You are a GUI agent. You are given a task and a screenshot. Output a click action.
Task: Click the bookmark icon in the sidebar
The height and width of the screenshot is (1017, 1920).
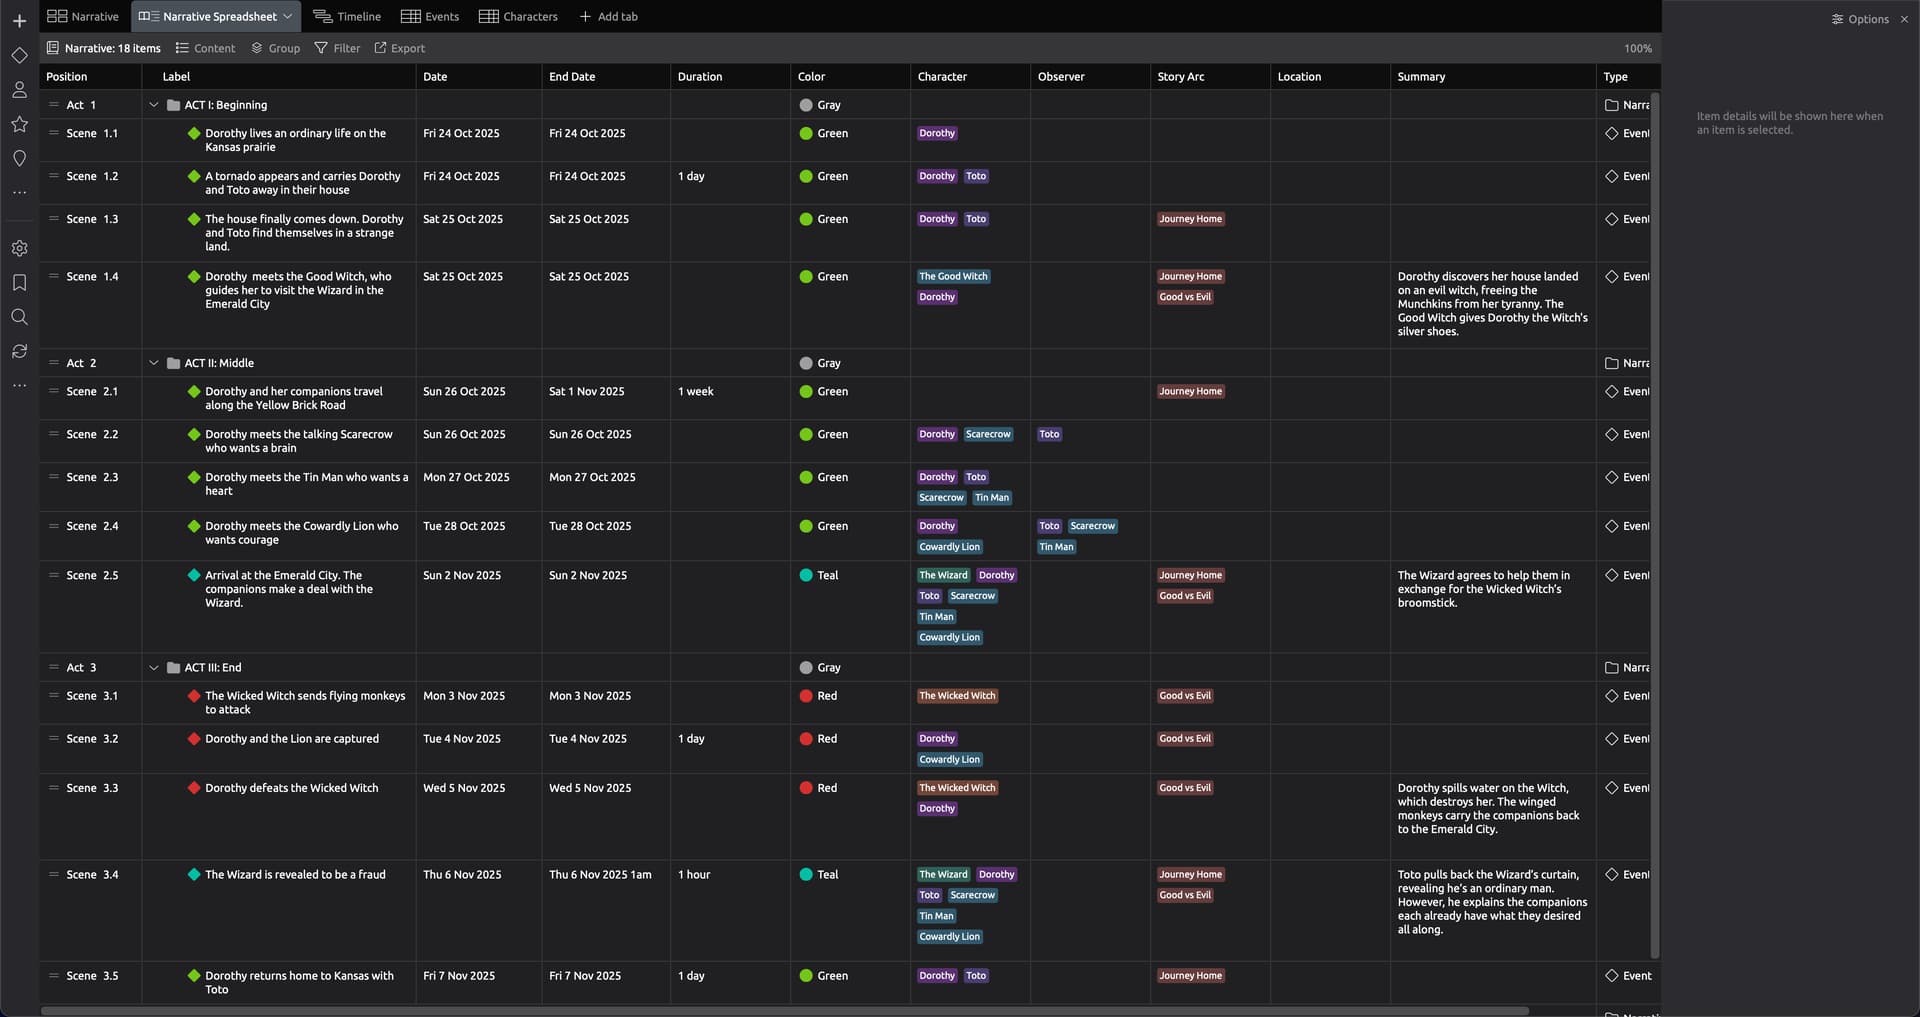19,283
